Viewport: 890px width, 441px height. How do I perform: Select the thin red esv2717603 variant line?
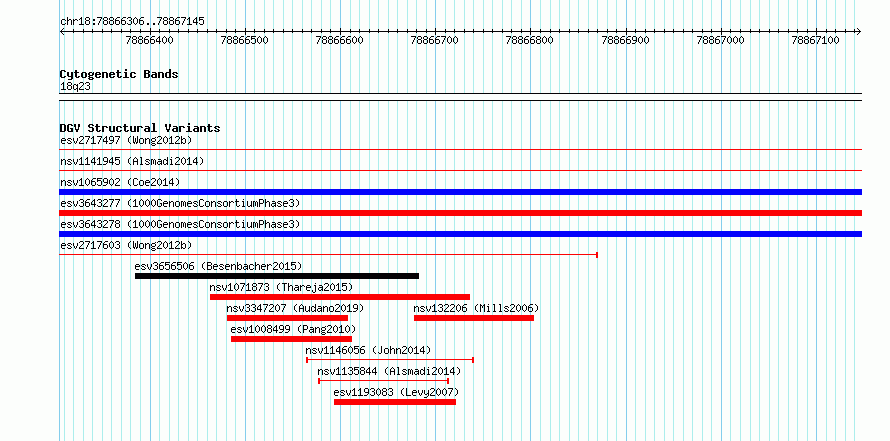point(329,255)
